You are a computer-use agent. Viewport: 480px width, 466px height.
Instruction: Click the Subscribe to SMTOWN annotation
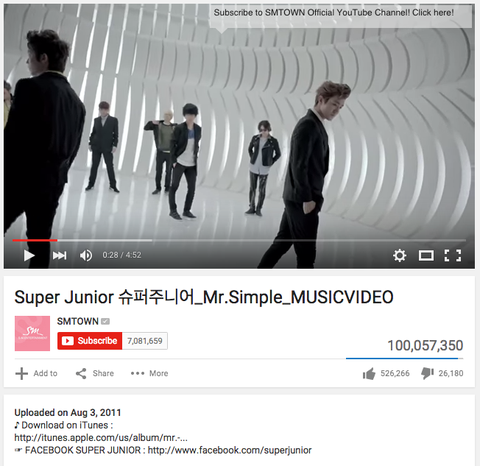point(334,13)
